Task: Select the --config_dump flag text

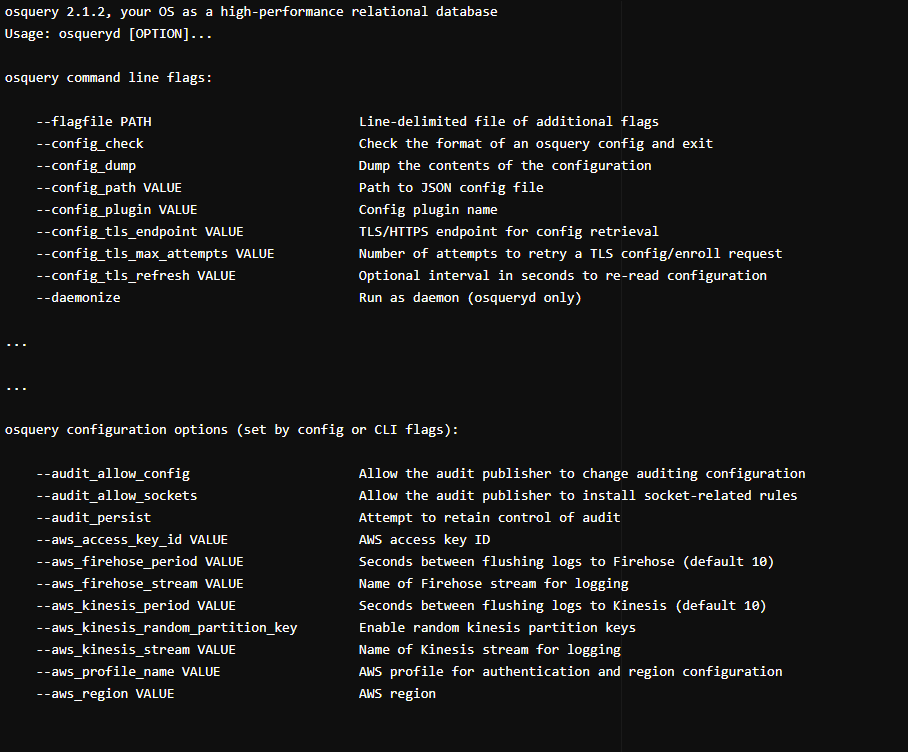Action: (x=86, y=166)
